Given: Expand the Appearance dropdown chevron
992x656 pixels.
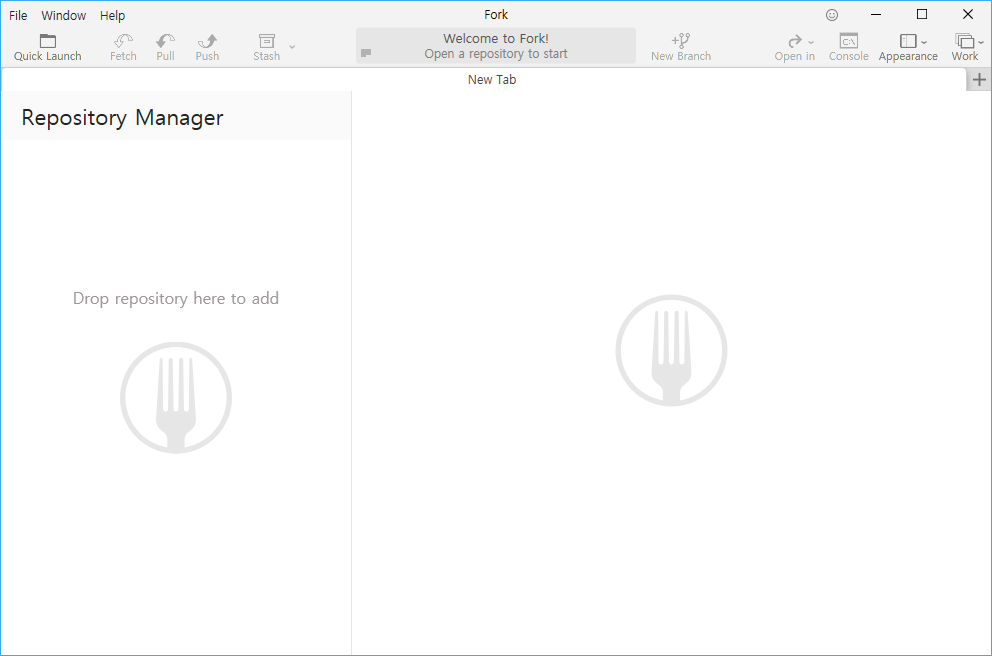Looking at the screenshot, I should tap(924, 42).
